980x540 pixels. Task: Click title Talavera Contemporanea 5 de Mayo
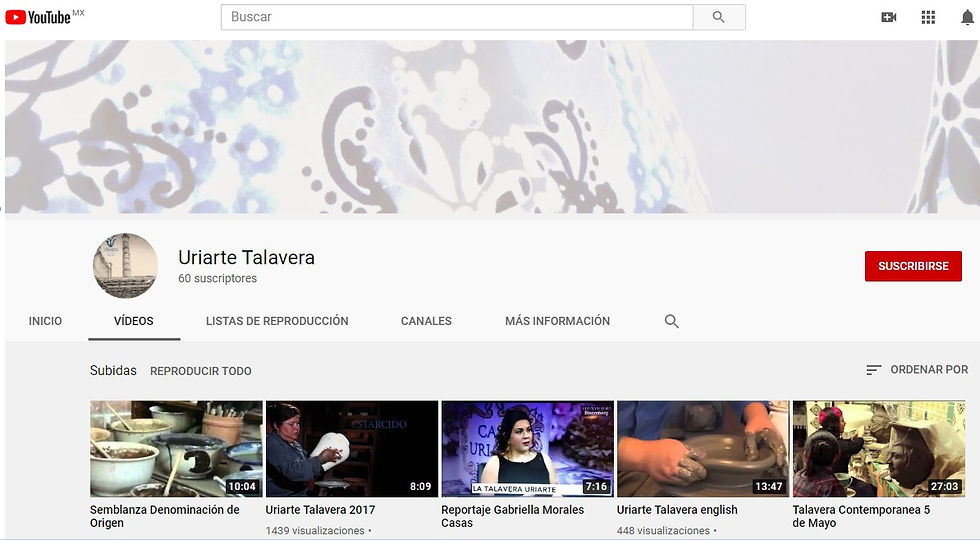861,516
